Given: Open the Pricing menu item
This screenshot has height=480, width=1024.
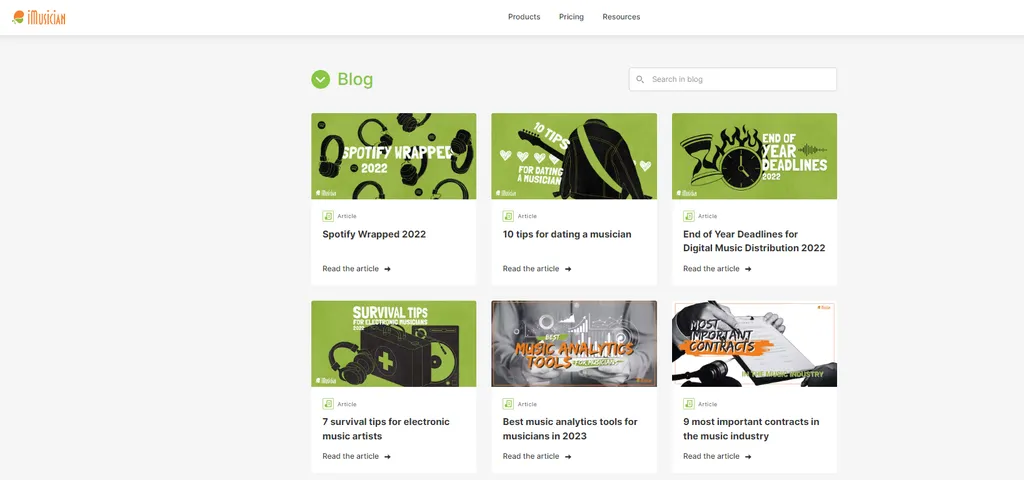Looking at the screenshot, I should point(571,17).
